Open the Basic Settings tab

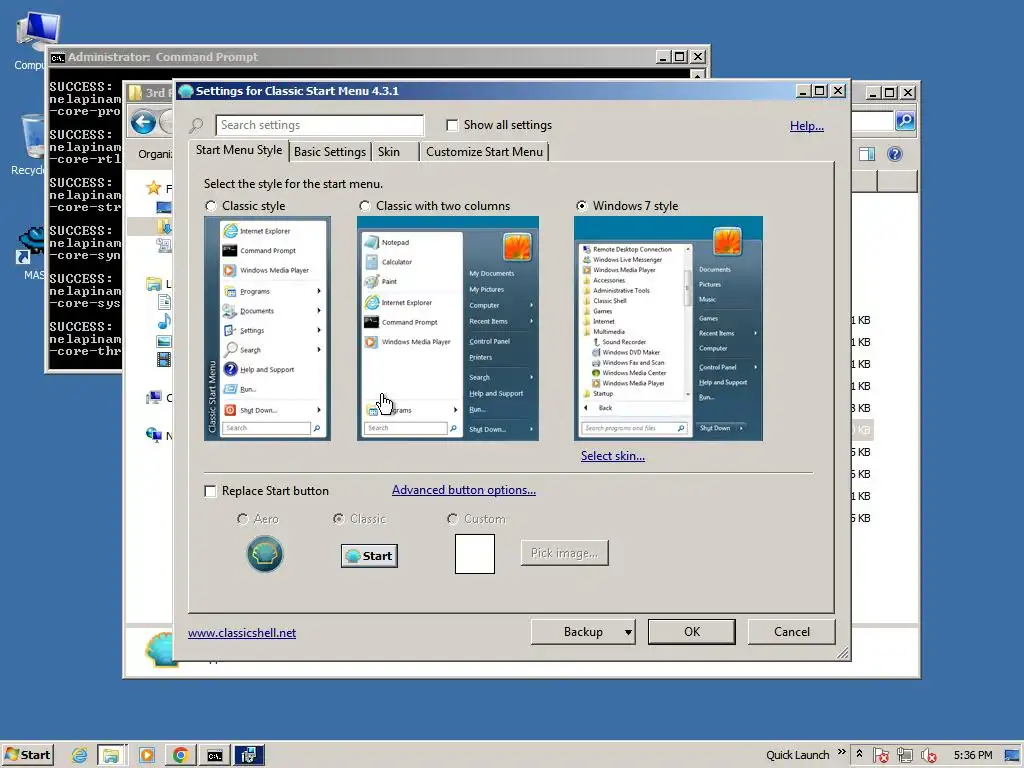[330, 152]
